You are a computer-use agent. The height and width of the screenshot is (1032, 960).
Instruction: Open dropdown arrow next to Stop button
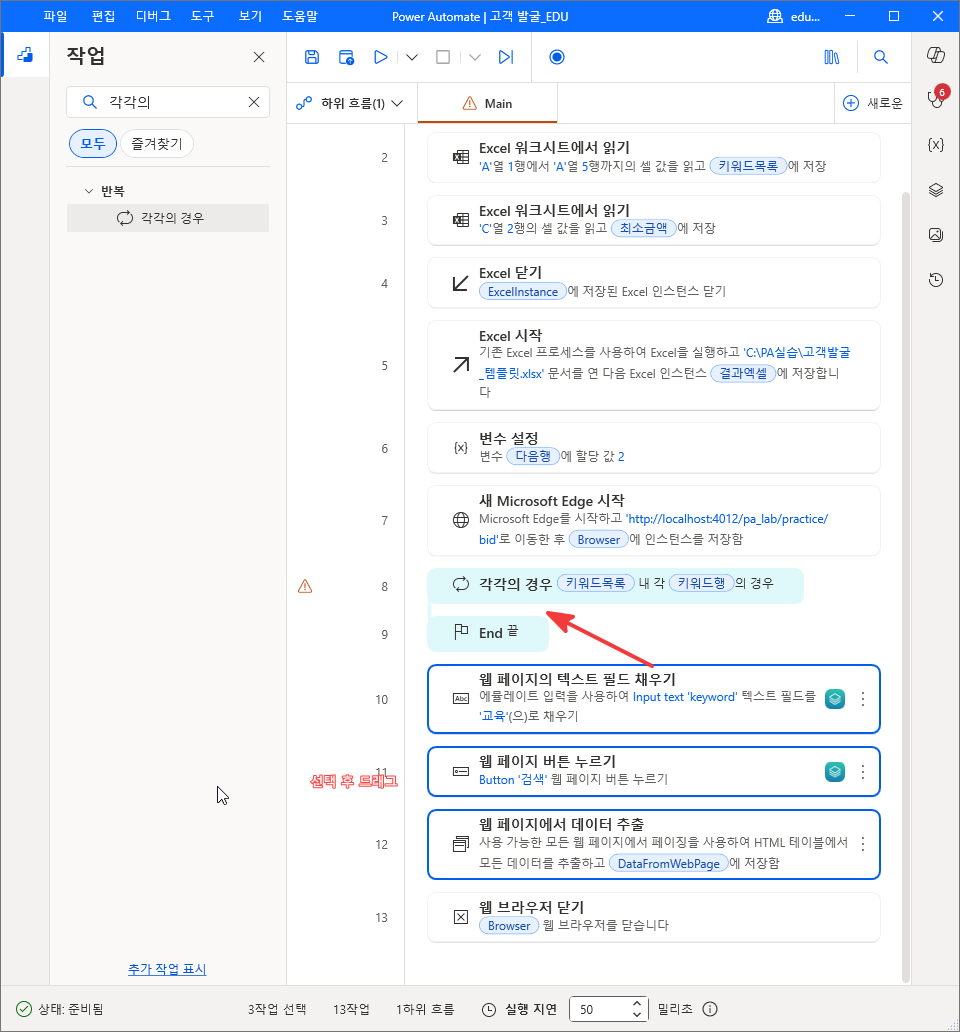(x=475, y=57)
